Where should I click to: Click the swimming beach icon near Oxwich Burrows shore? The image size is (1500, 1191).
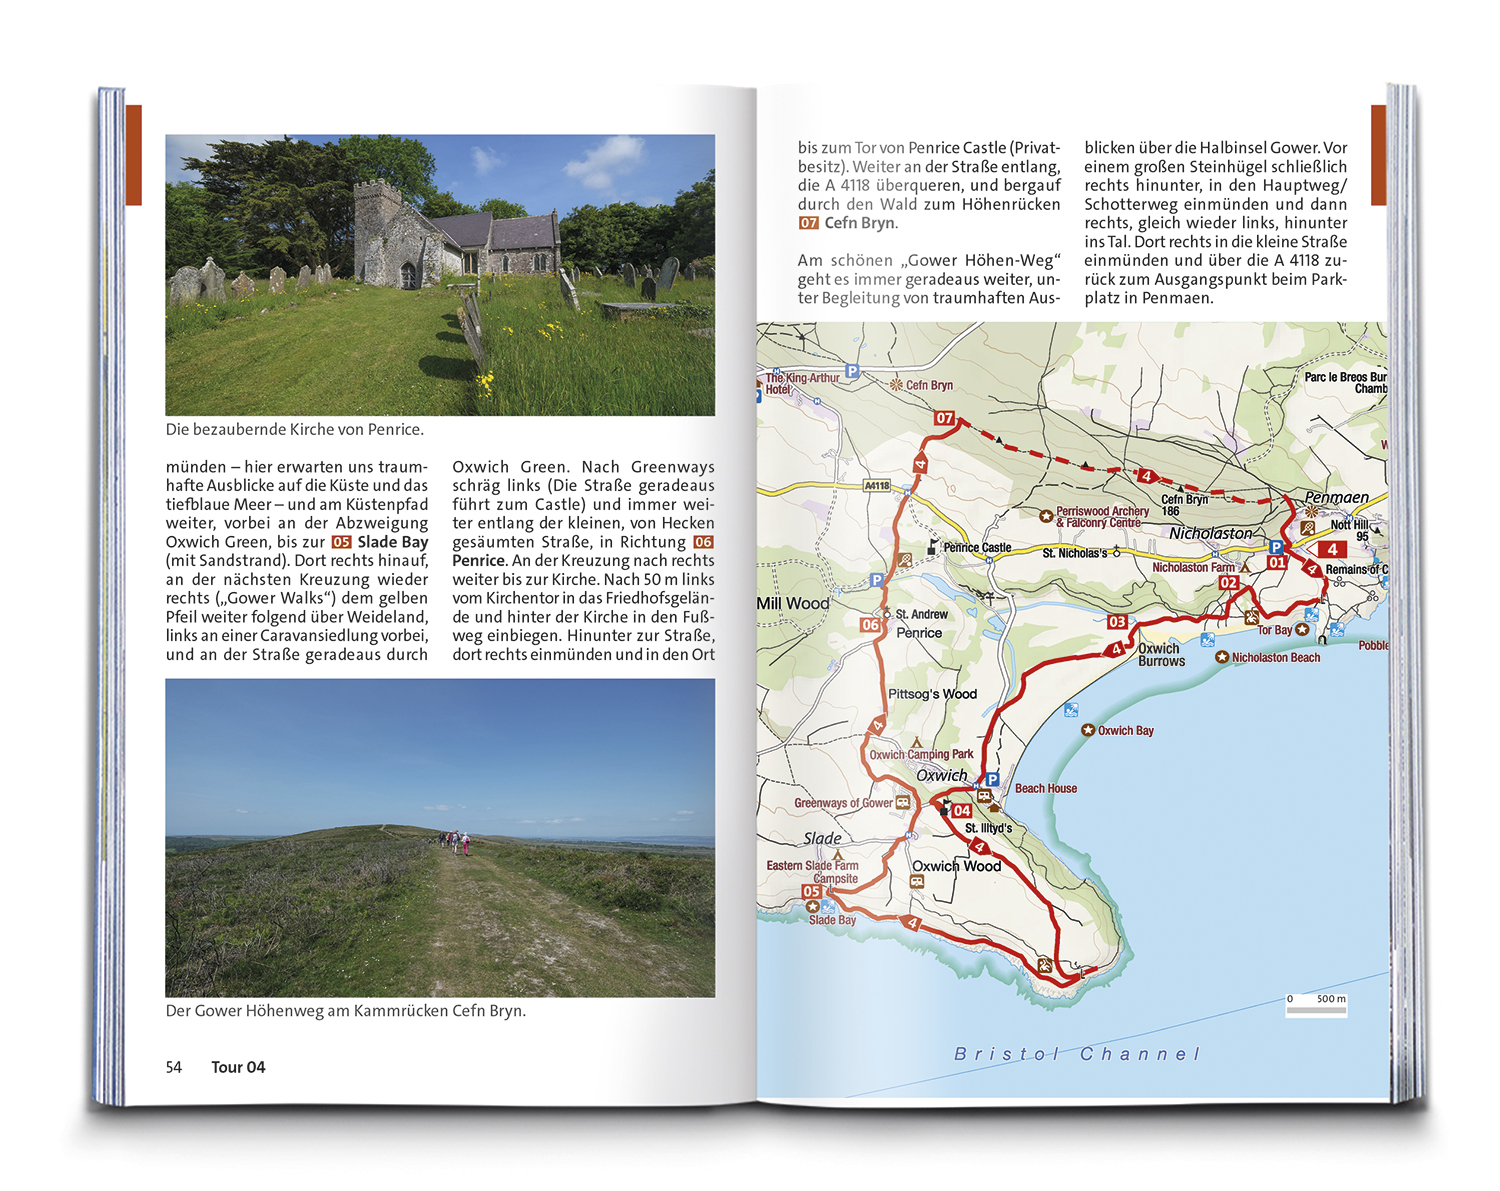tap(1208, 639)
